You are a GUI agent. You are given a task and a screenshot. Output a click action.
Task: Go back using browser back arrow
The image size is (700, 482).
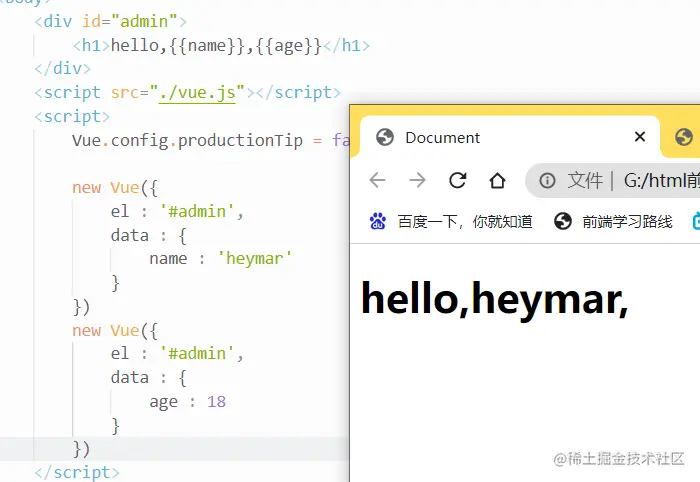pos(378,180)
